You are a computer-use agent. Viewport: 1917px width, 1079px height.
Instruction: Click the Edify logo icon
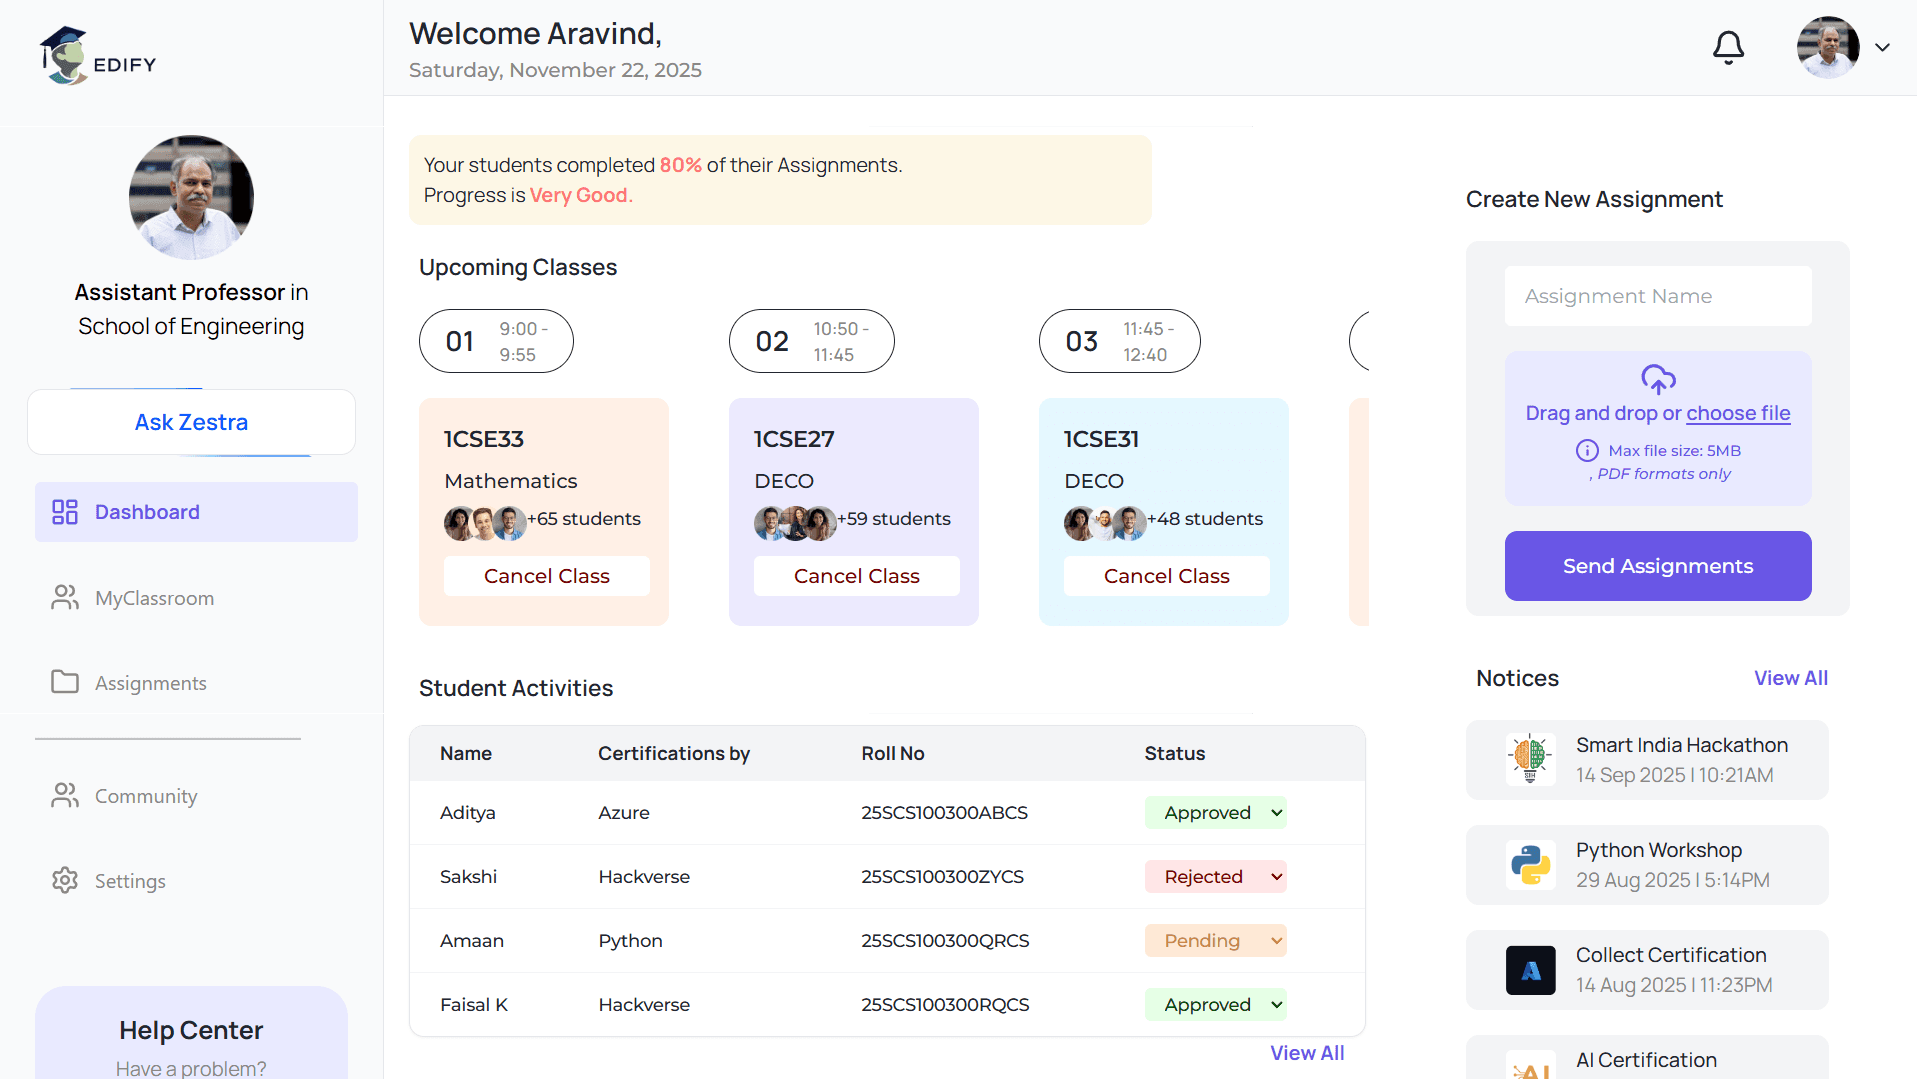click(63, 55)
